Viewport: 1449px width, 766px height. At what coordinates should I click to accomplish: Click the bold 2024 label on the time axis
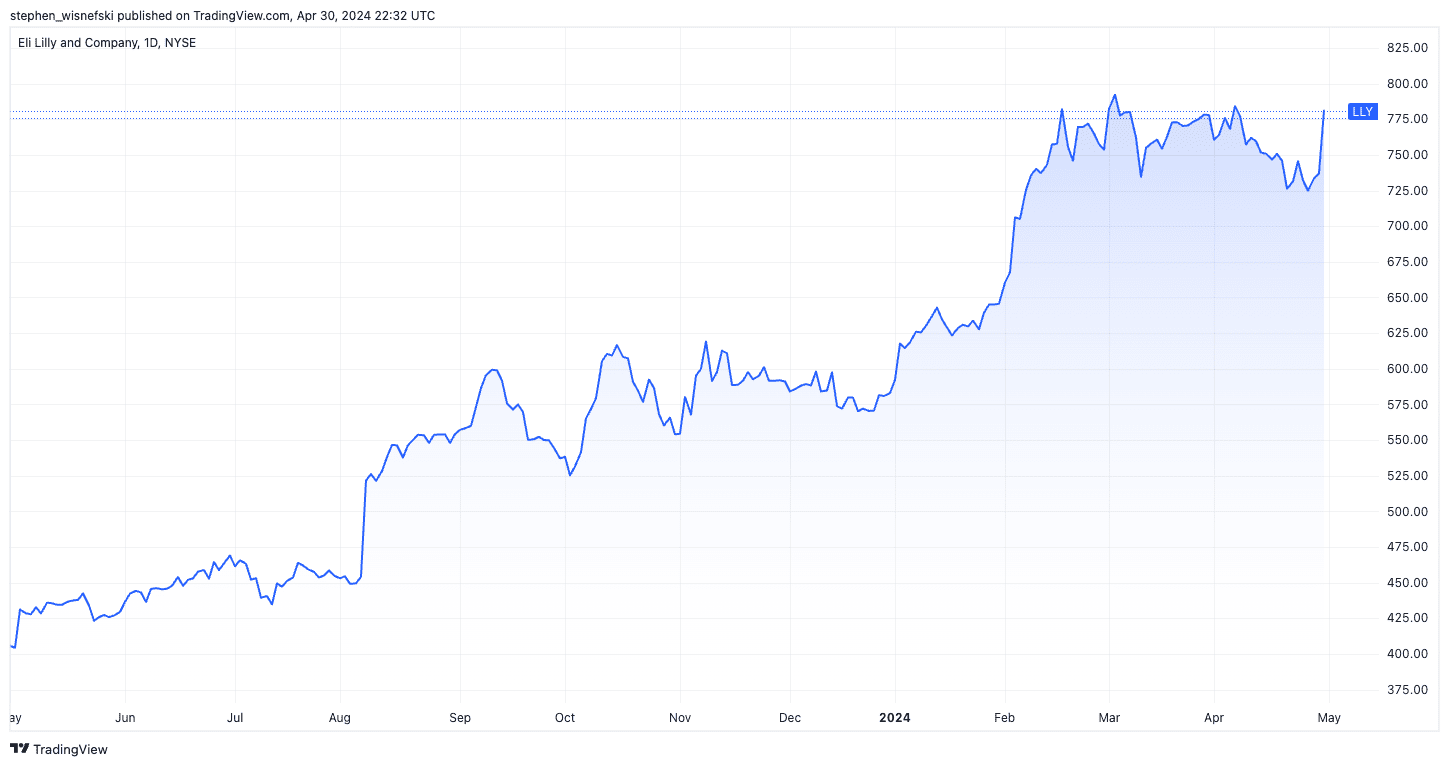[x=894, y=718]
